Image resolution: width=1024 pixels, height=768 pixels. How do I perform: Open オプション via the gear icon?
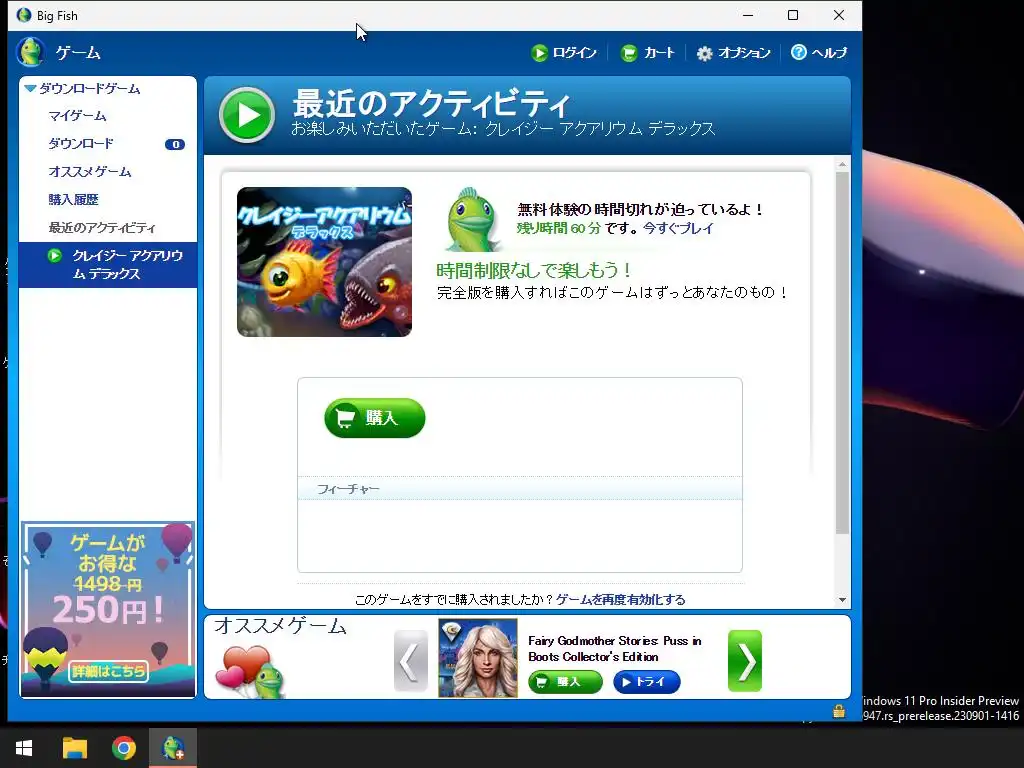click(x=704, y=53)
